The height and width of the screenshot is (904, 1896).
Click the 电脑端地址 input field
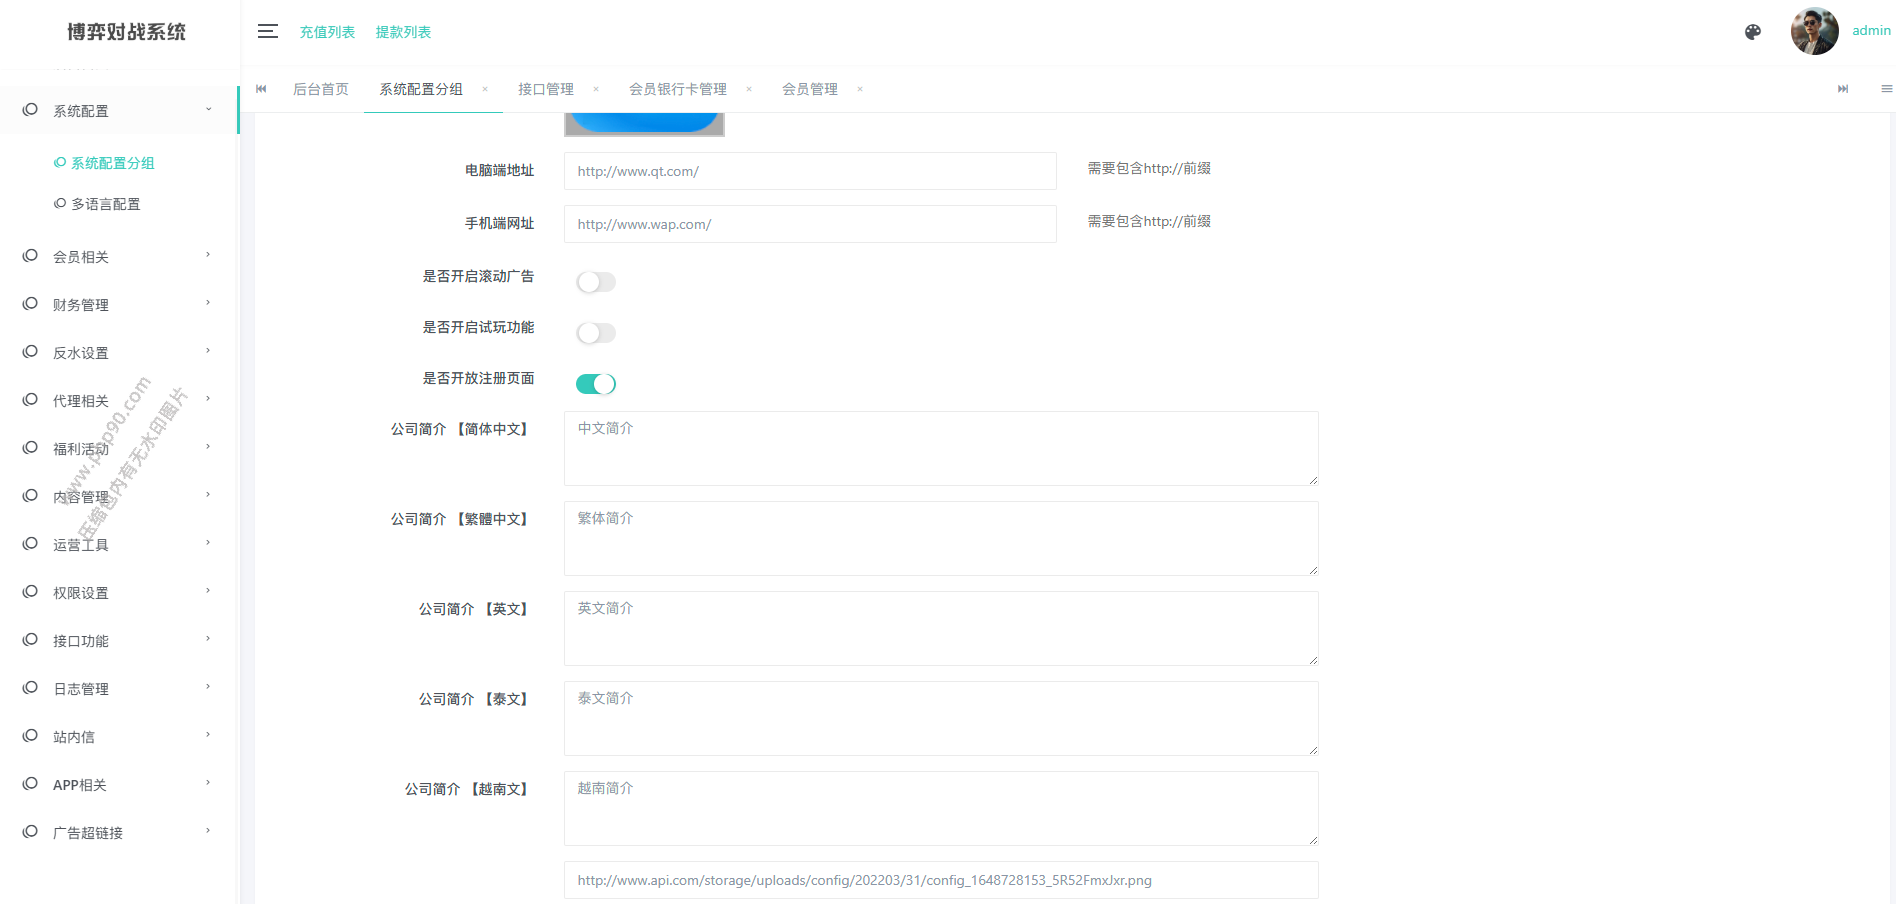[x=809, y=171]
